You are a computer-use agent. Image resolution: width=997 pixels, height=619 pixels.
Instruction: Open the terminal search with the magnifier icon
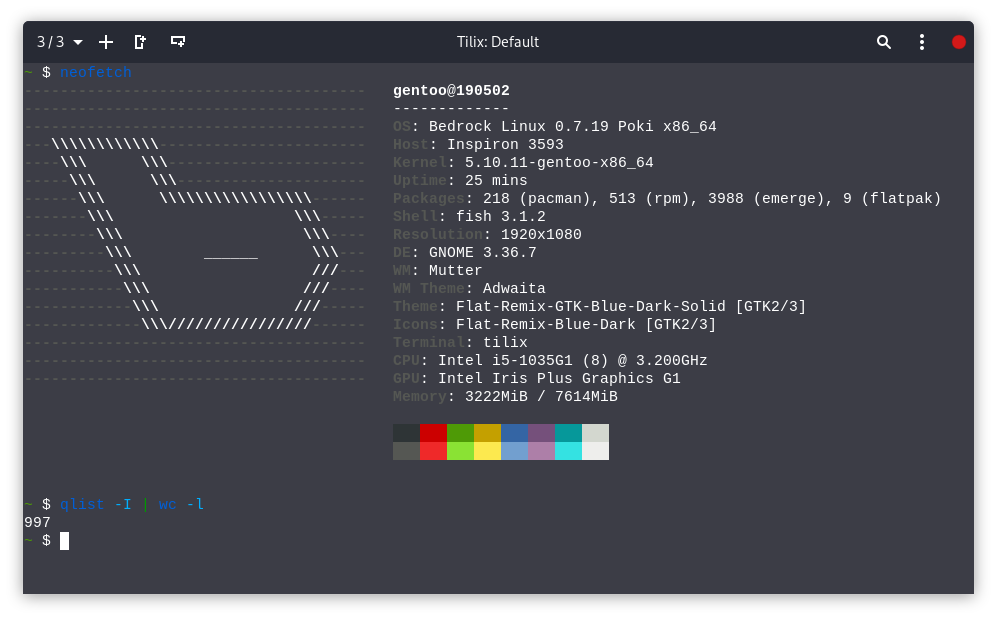[883, 42]
